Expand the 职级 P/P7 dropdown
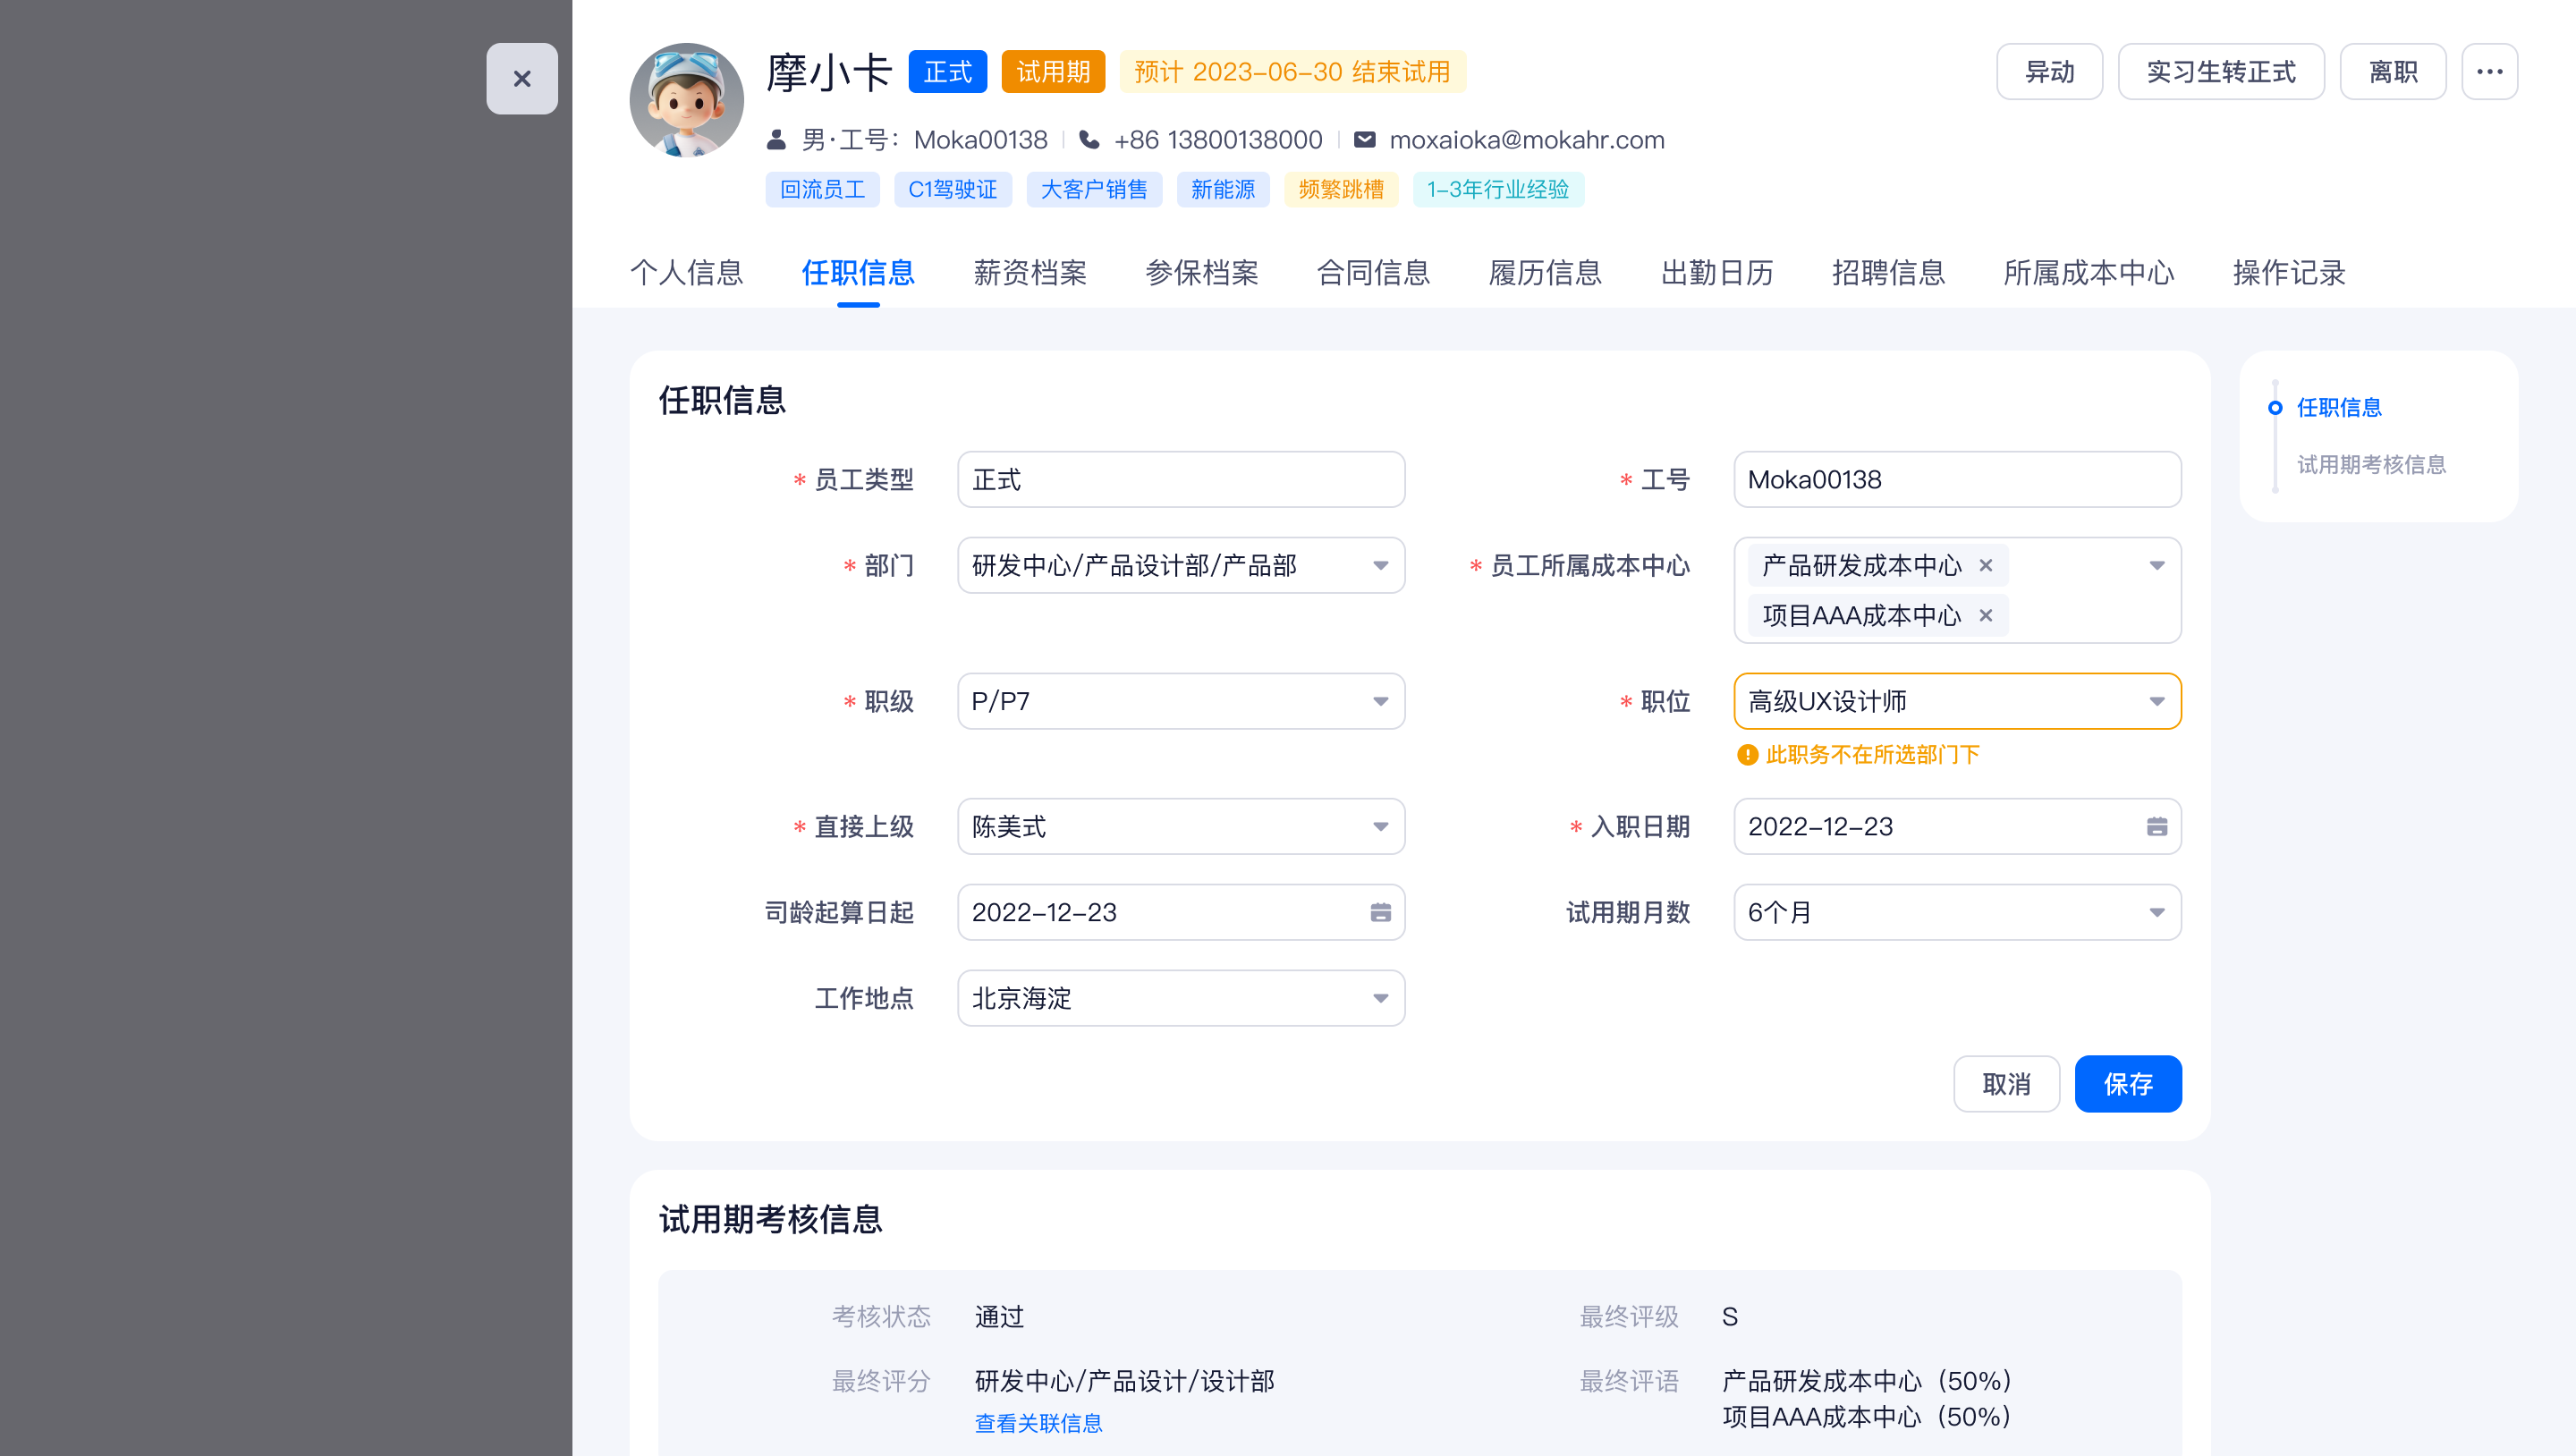Viewport: 2576px width, 1456px height. pos(1380,701)
